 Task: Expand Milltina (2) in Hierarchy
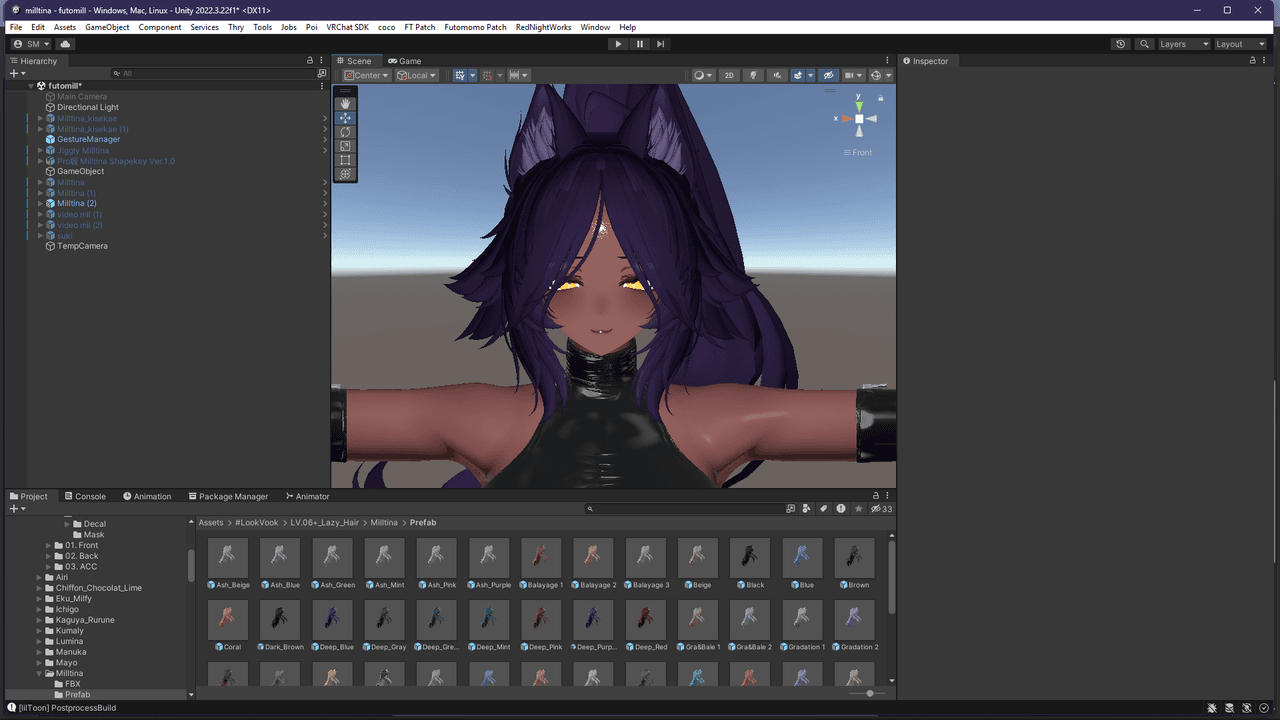coord(40,203)
